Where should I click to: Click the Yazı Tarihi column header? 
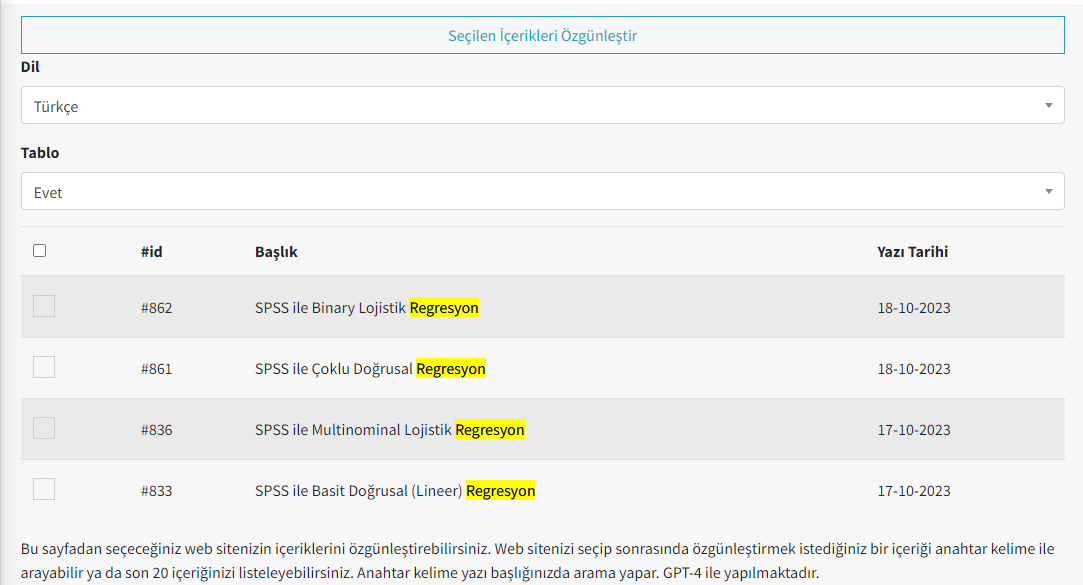[x=912, y=252]
